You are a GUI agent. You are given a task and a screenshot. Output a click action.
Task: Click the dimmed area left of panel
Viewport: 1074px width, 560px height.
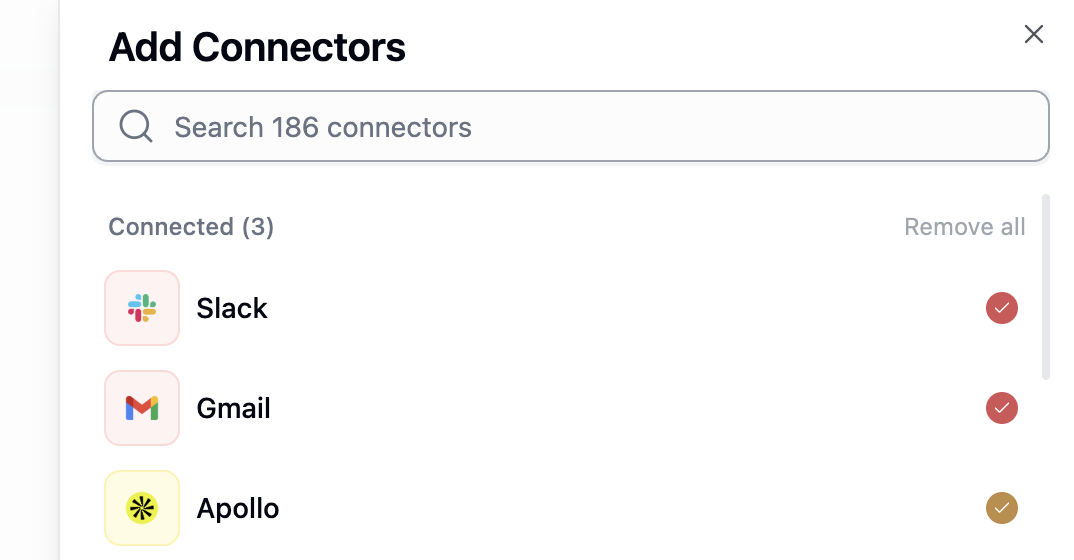29,280
